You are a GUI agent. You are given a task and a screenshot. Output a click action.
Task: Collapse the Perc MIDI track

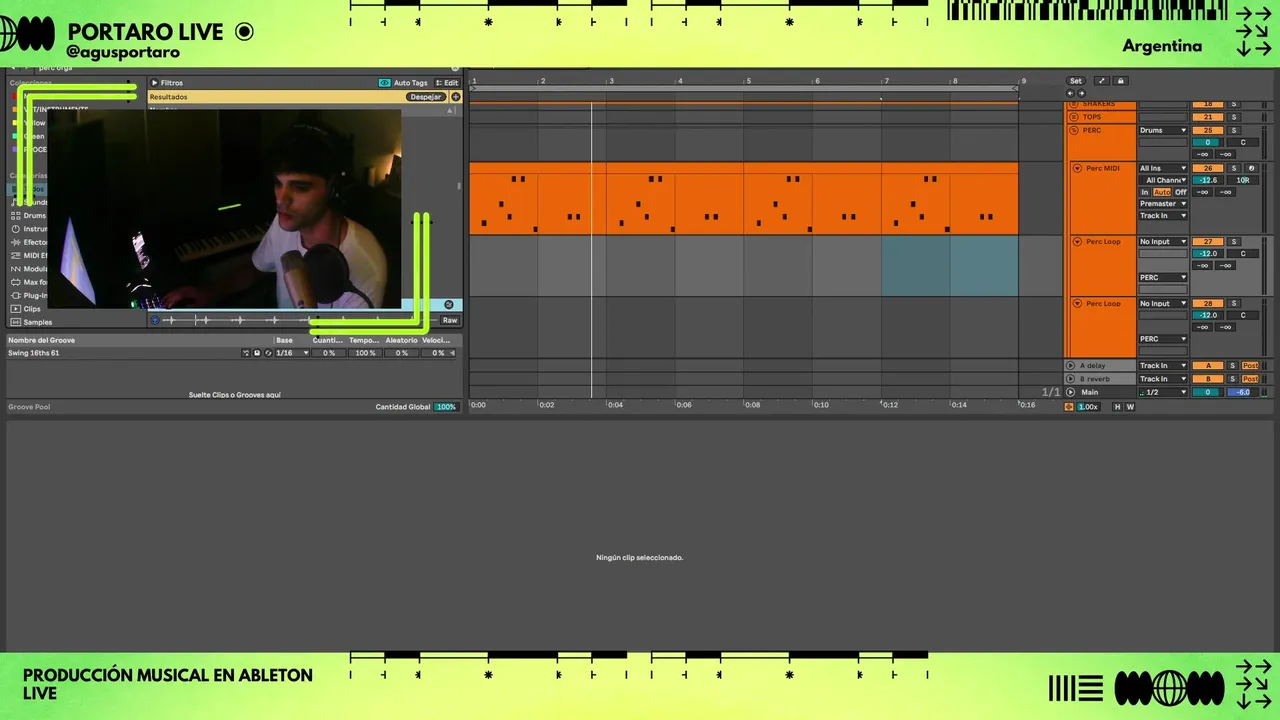(x=1077, y=168)
